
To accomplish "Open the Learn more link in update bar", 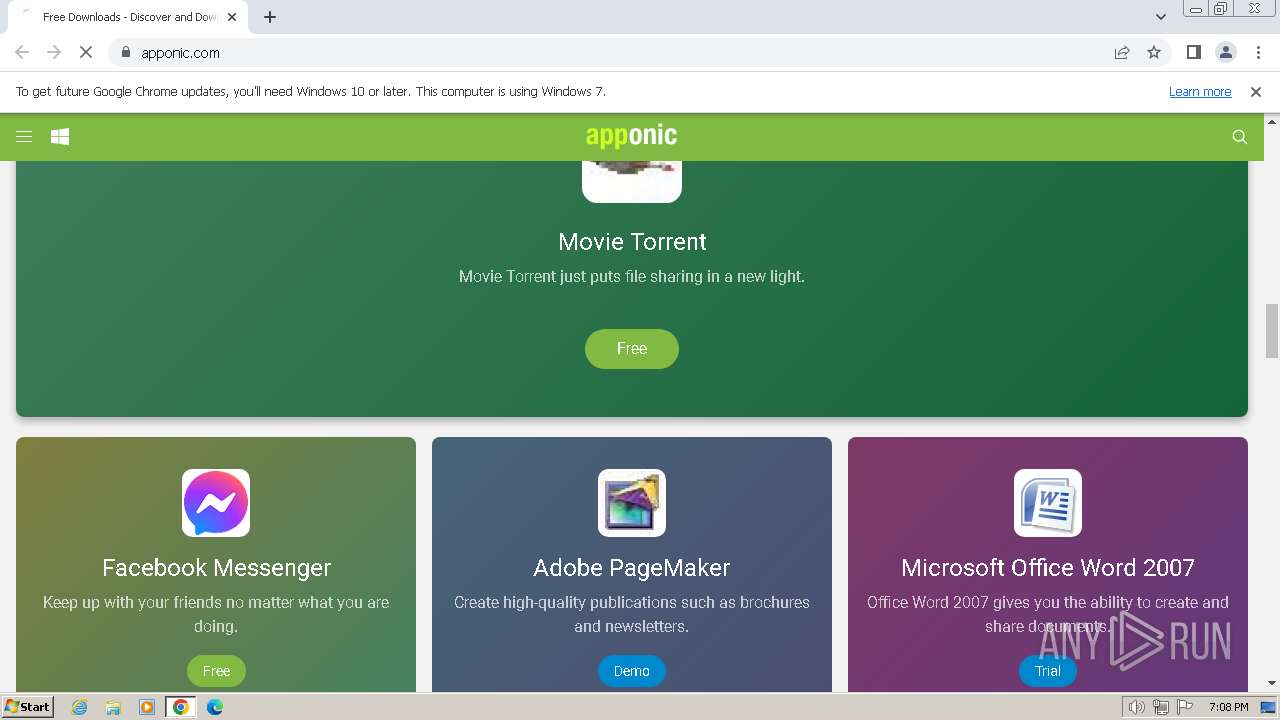I will (1200, 92).
